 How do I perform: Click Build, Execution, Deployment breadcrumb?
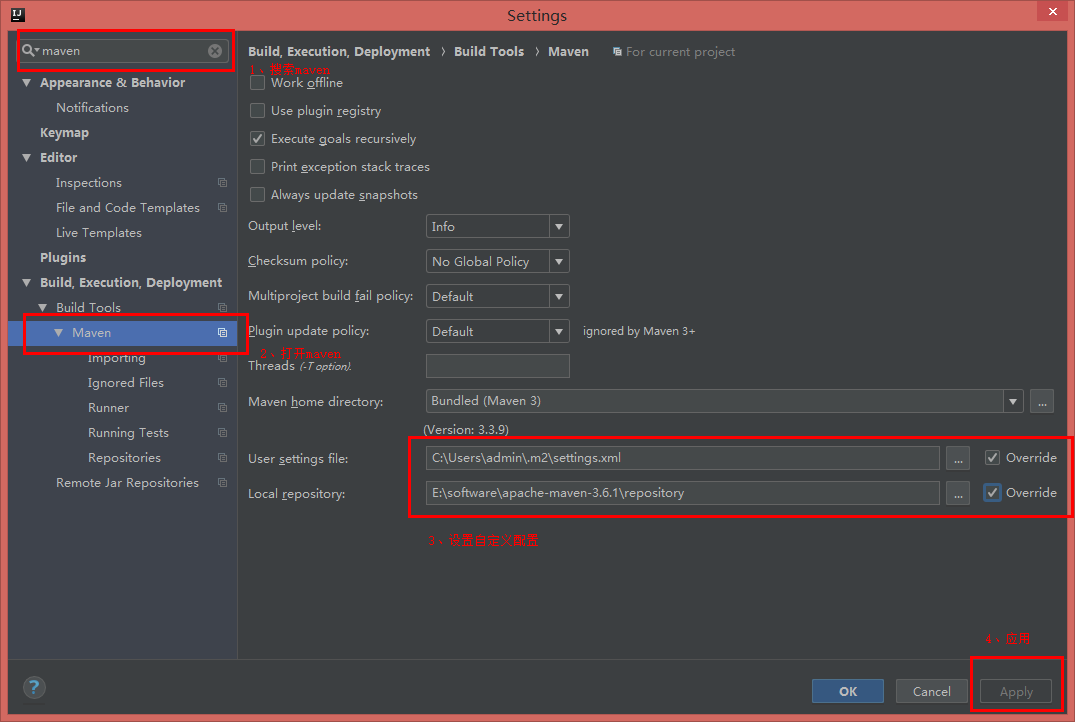coord(339,51)
